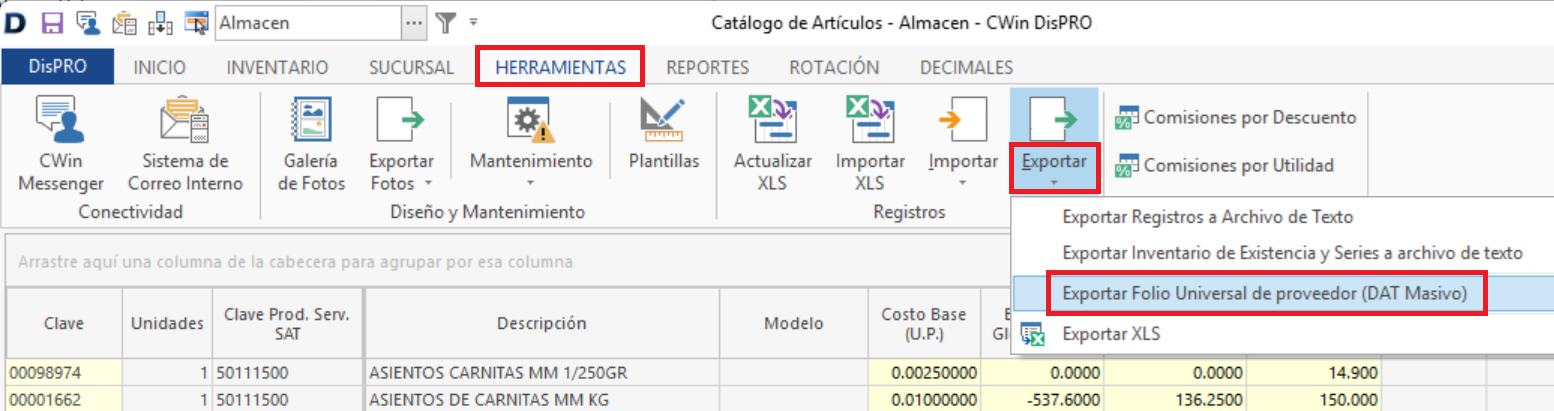Image resolution: width=1554 pixels, height=411 pixels.
Task: Open Sistema de Correo Interno
Action: pos(185,143)
